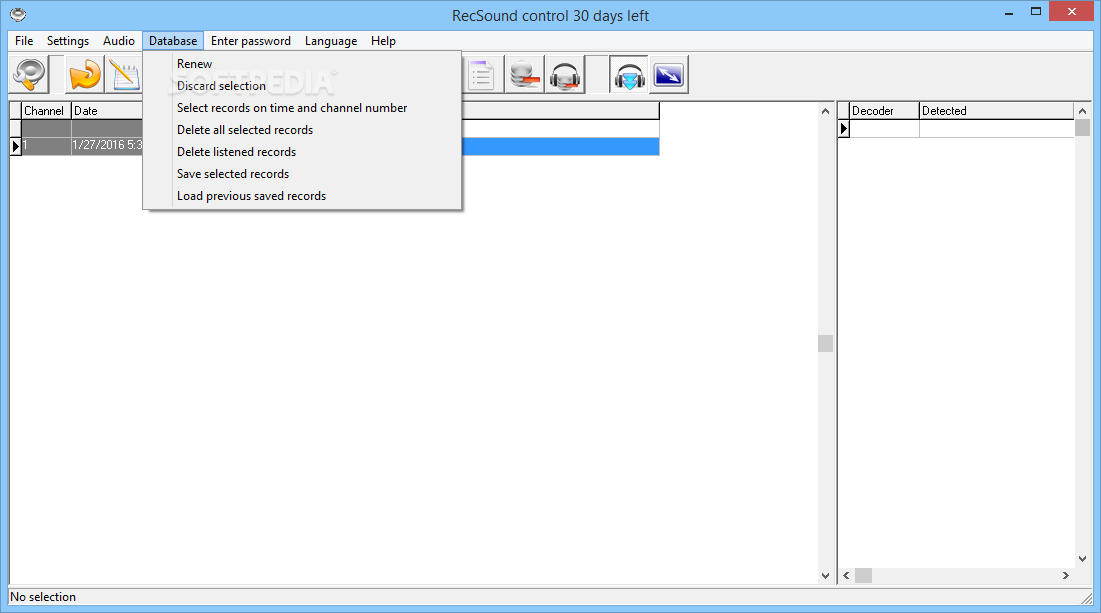1101x613 pixels.
Task: Minimize the RecSound control window
Action: coord(1009,12)
